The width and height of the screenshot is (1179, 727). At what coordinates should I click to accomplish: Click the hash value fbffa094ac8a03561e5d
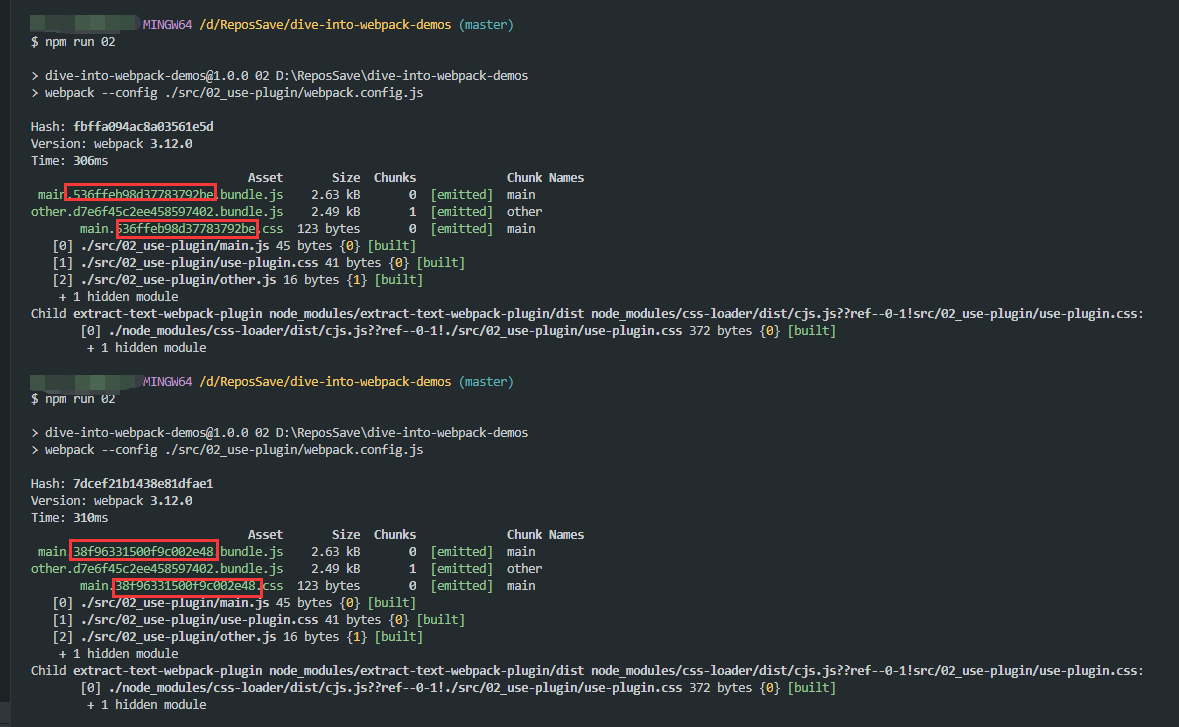click(143, 127)
